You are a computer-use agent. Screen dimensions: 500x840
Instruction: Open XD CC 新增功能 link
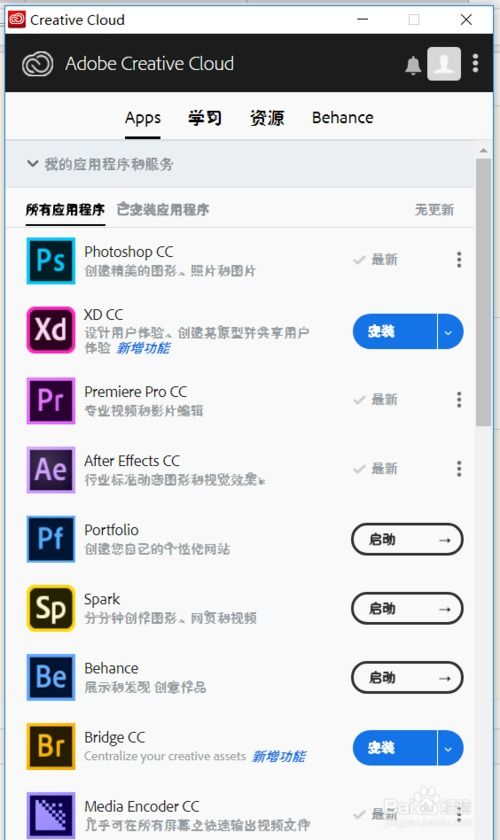(144, 348)
